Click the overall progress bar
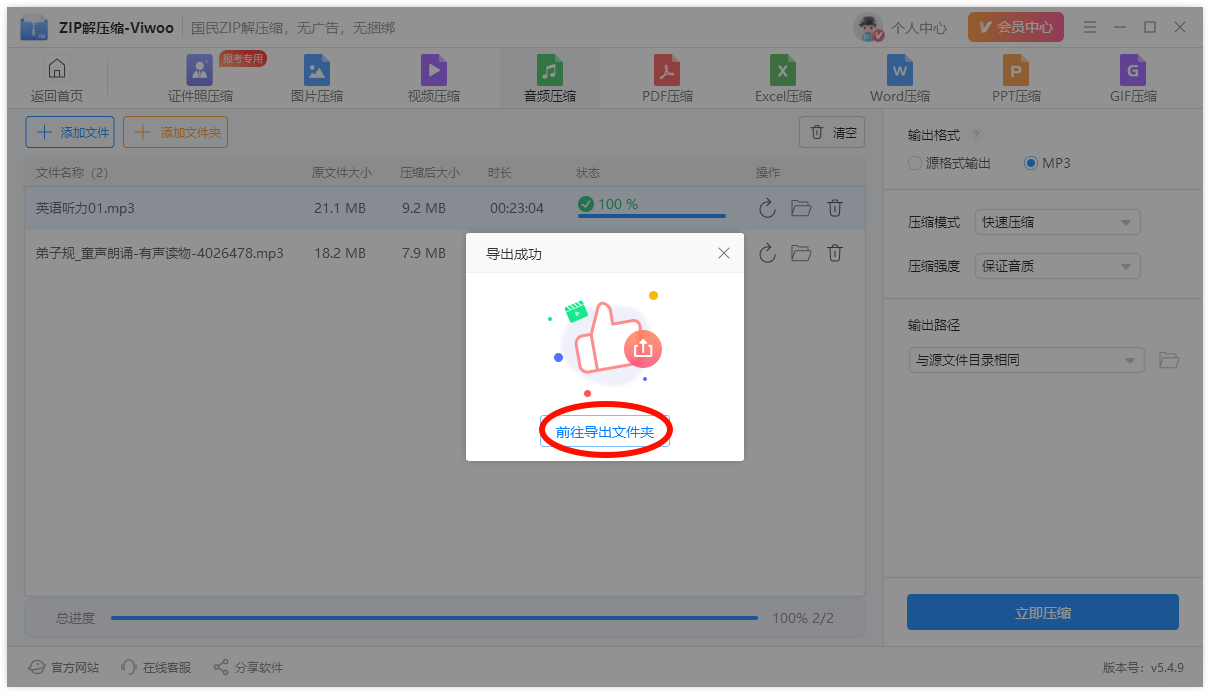The width and height of the screenshot is (1210, 694). click(434, 618)
